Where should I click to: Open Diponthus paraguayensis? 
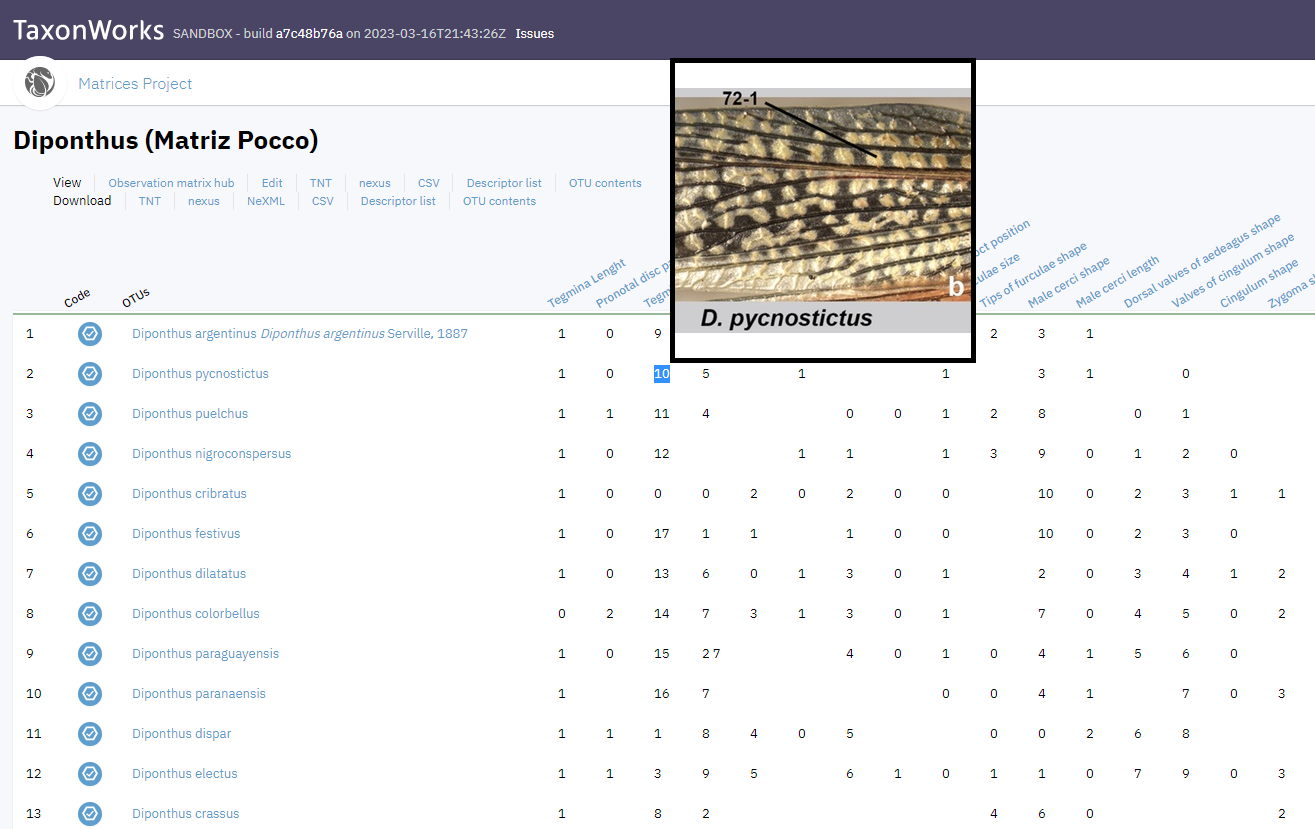205,654
